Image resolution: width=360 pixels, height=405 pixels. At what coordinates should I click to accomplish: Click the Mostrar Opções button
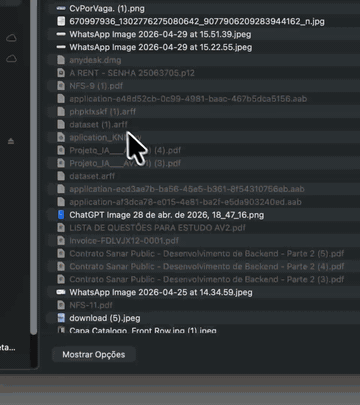coord(94,354)
